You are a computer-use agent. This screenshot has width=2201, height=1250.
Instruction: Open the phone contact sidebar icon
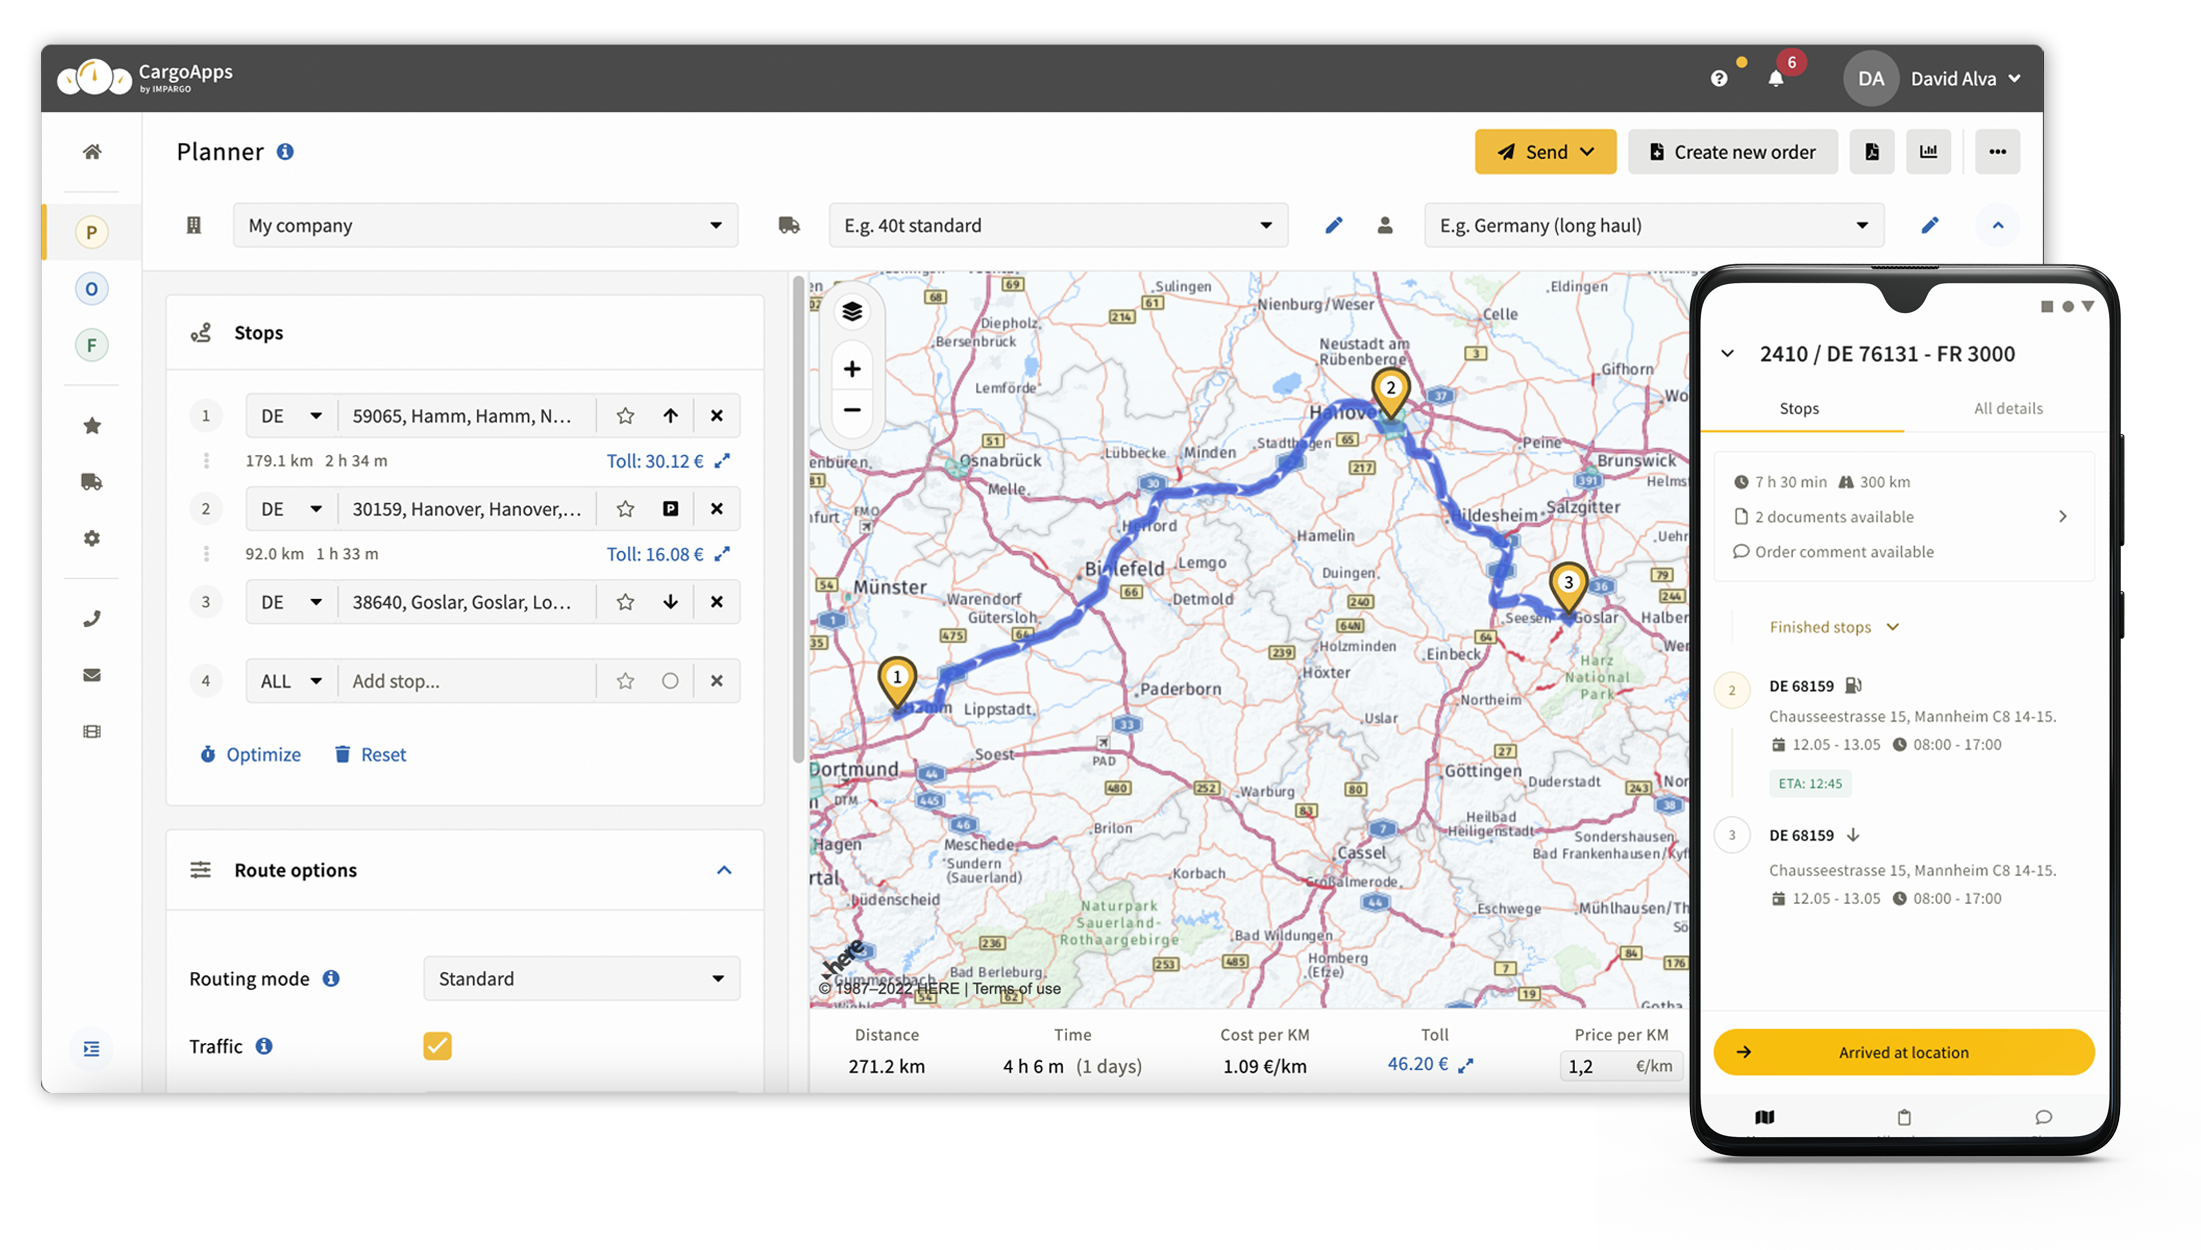pos(92,619)
